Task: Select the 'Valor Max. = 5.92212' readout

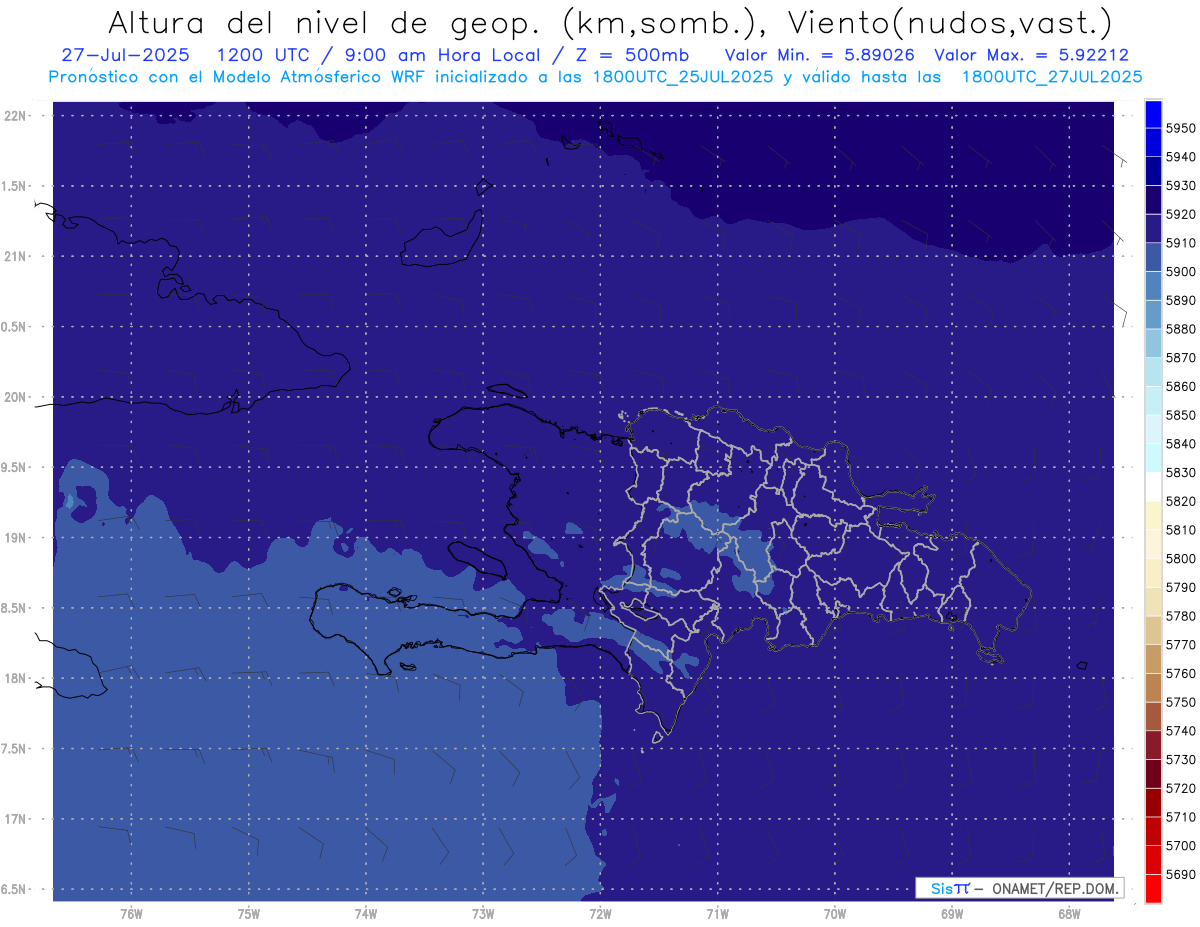Action: 1031,55
